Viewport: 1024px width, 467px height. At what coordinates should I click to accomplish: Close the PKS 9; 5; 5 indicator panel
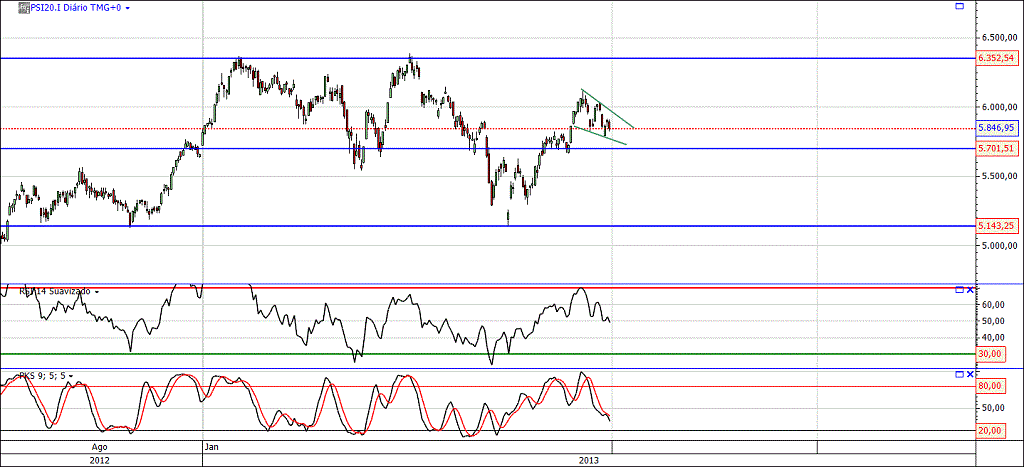tap(969, 374)
